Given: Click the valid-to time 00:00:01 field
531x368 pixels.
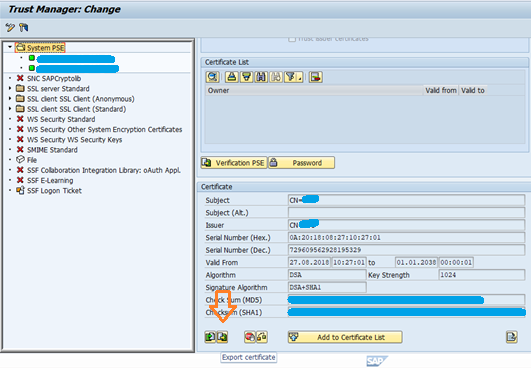Looking at the screenshot, I should [456, 262].
